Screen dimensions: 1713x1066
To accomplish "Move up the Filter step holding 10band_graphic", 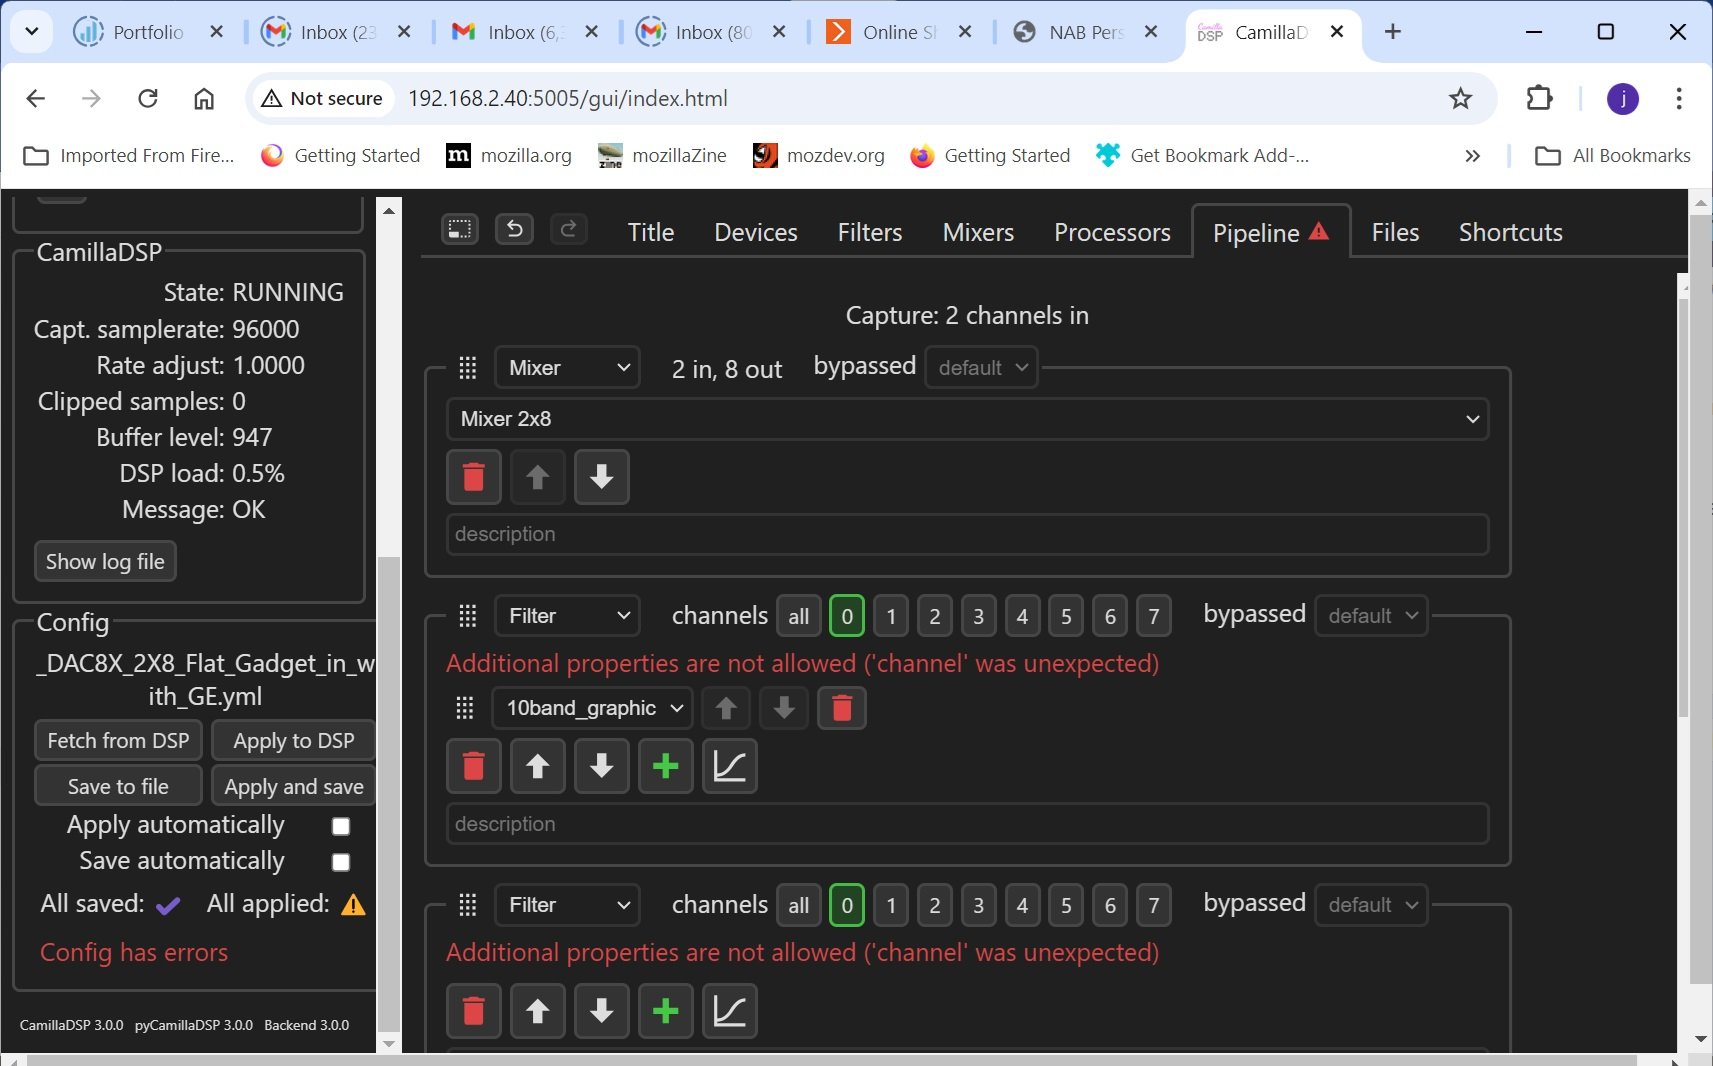I will pyautogui.click(x=538, y=767).
